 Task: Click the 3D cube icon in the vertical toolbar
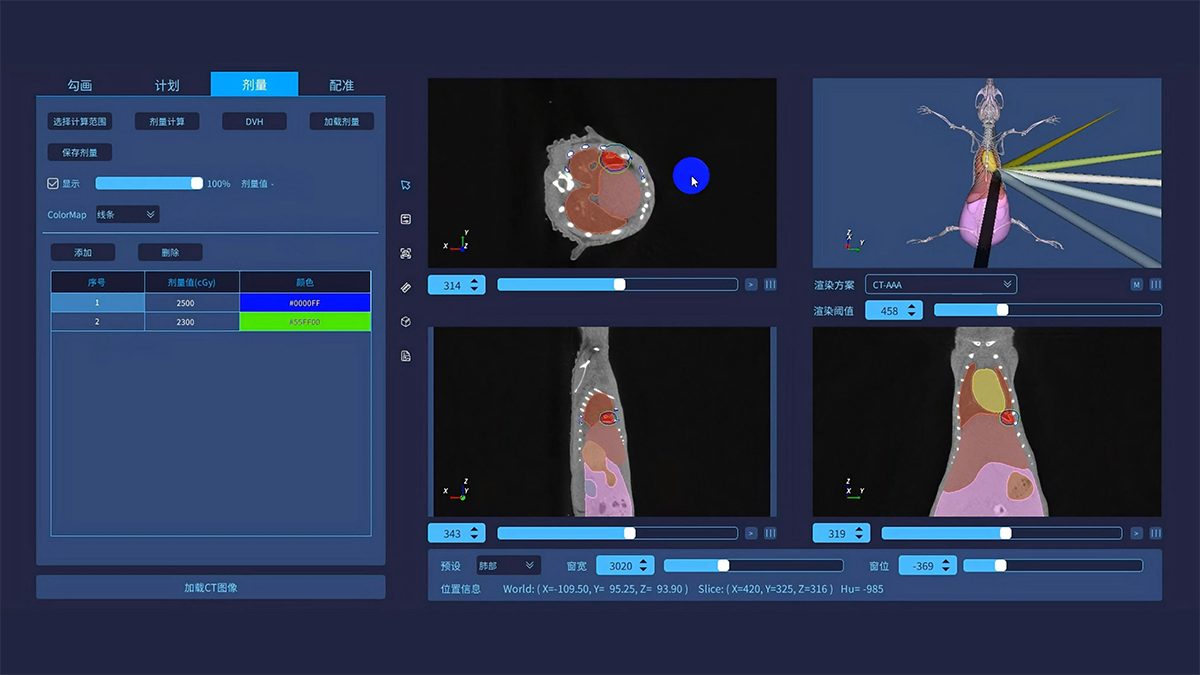pyautogui.click(x=405, y=321)
